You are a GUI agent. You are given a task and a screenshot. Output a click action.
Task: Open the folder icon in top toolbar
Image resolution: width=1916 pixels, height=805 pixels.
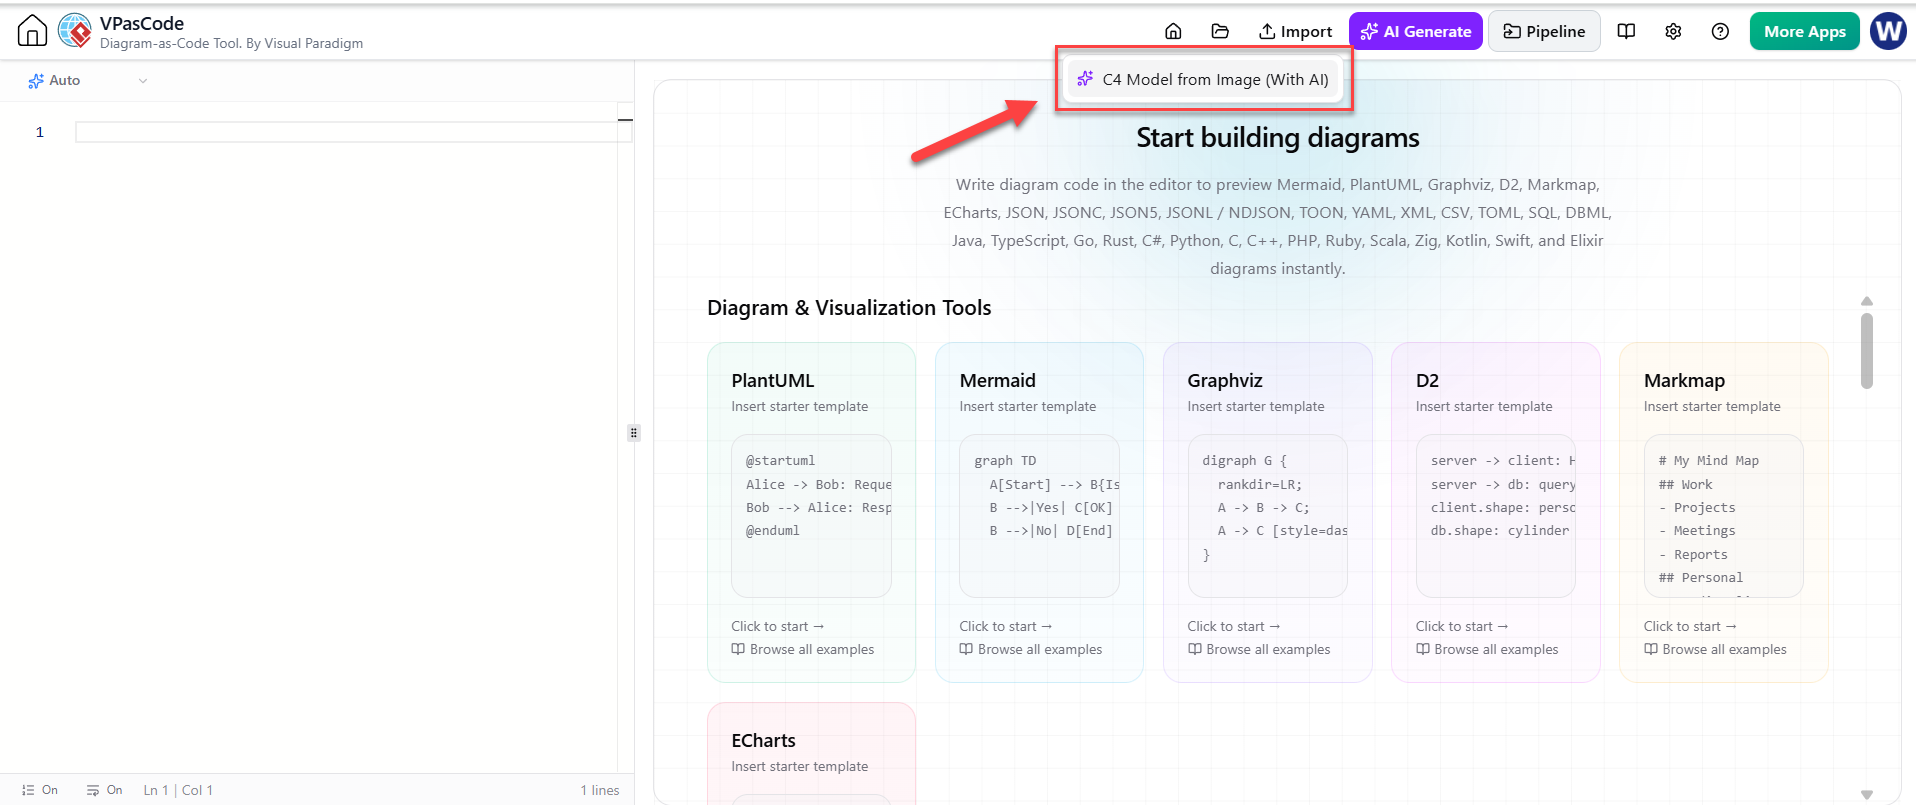click(x=1220, y=31)
